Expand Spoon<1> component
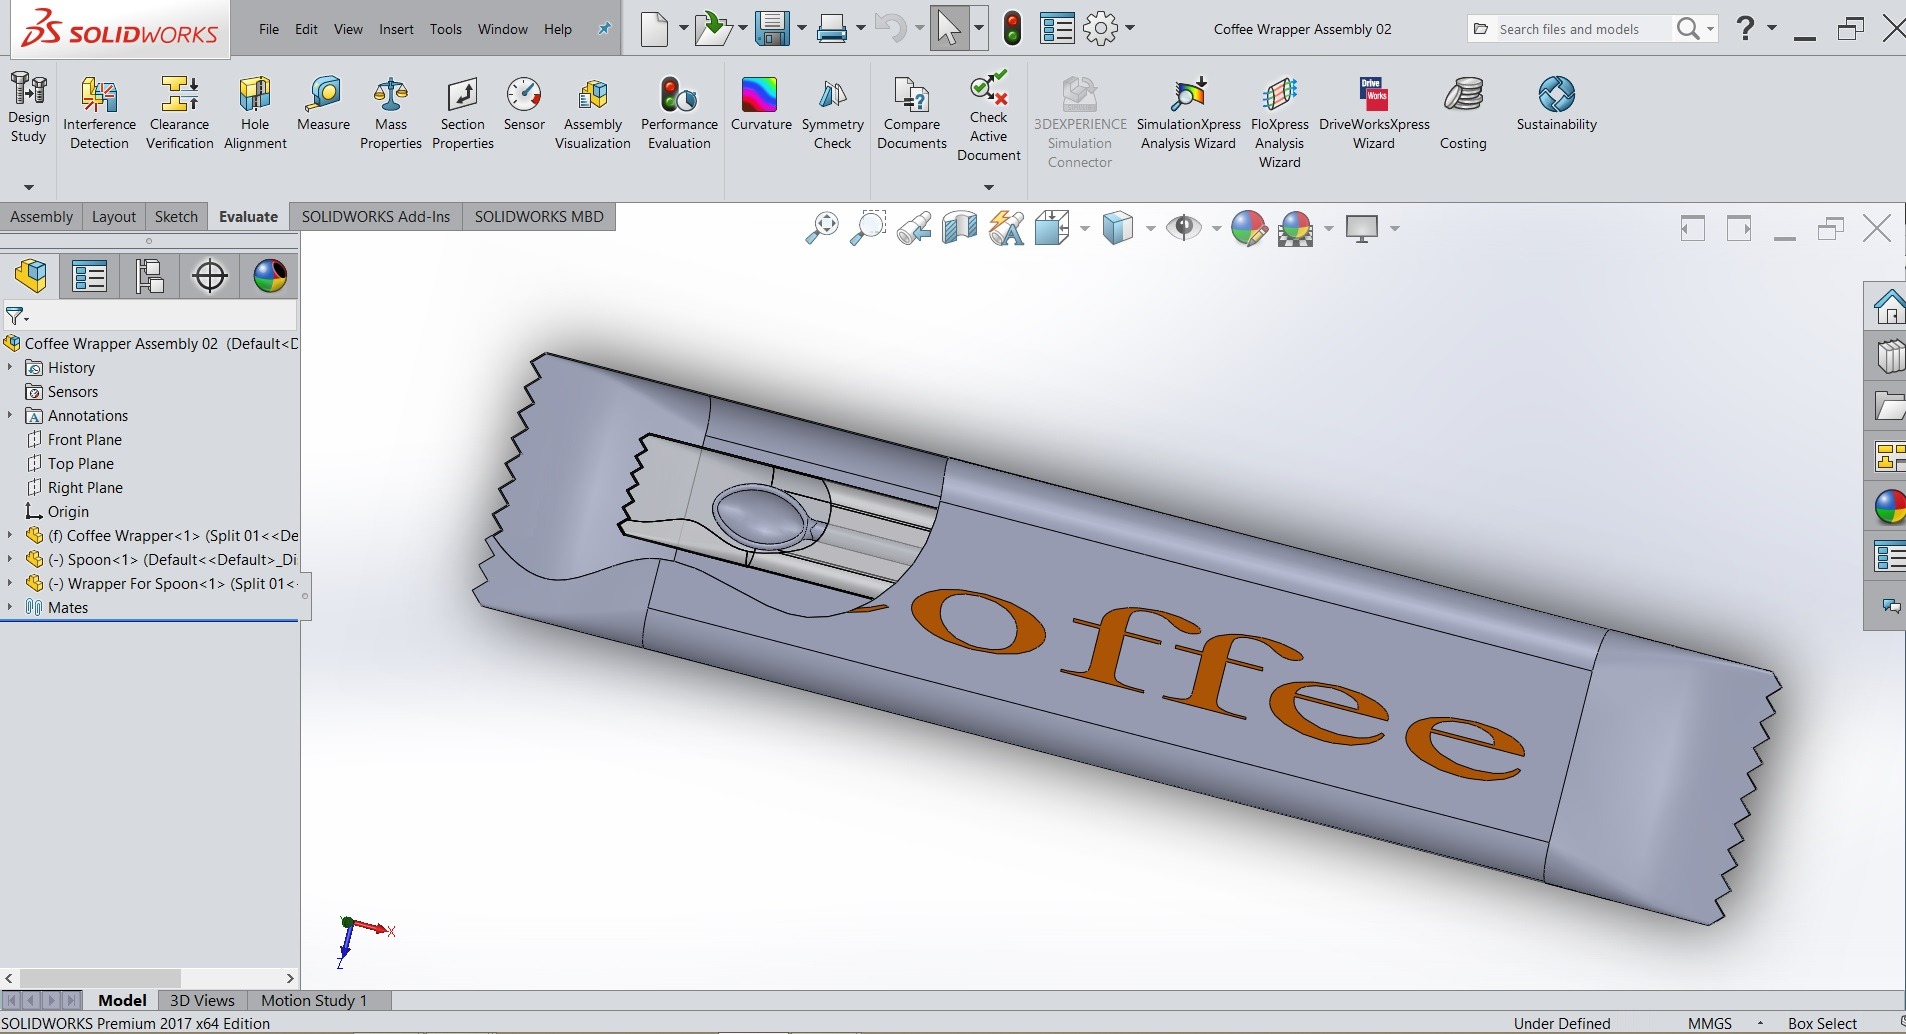This screenshot has height=1034, width=1906. pos(10,560)
